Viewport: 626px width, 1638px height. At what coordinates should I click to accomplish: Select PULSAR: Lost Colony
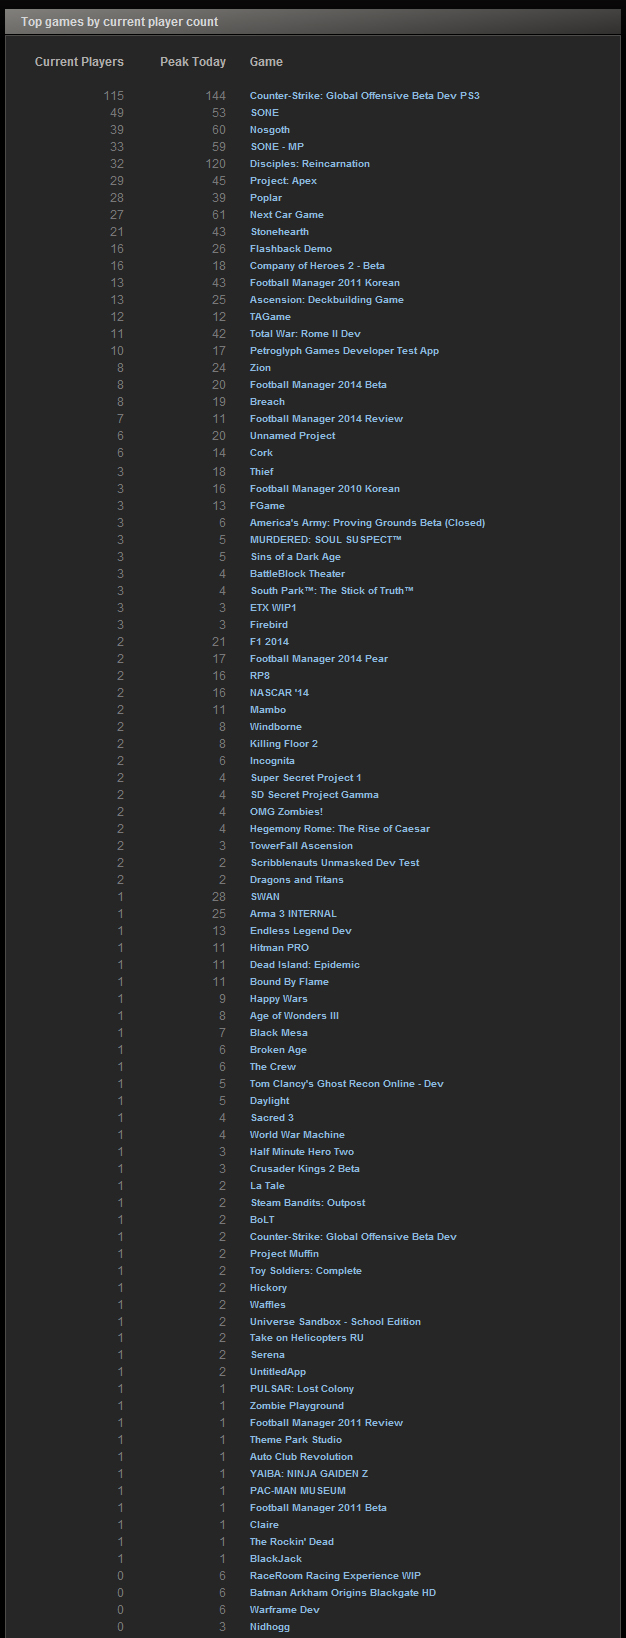[301, 1388]
